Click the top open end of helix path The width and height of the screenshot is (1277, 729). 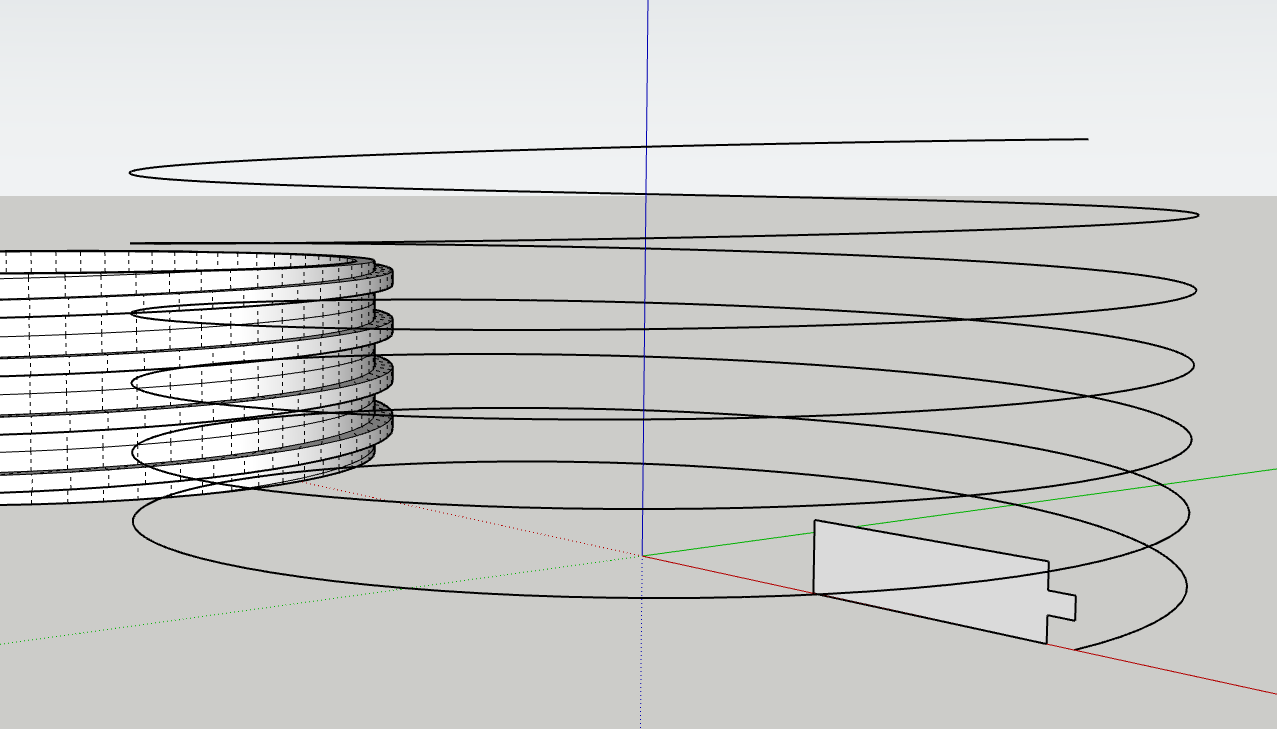pyautogui.click(x=1086, y=139)
